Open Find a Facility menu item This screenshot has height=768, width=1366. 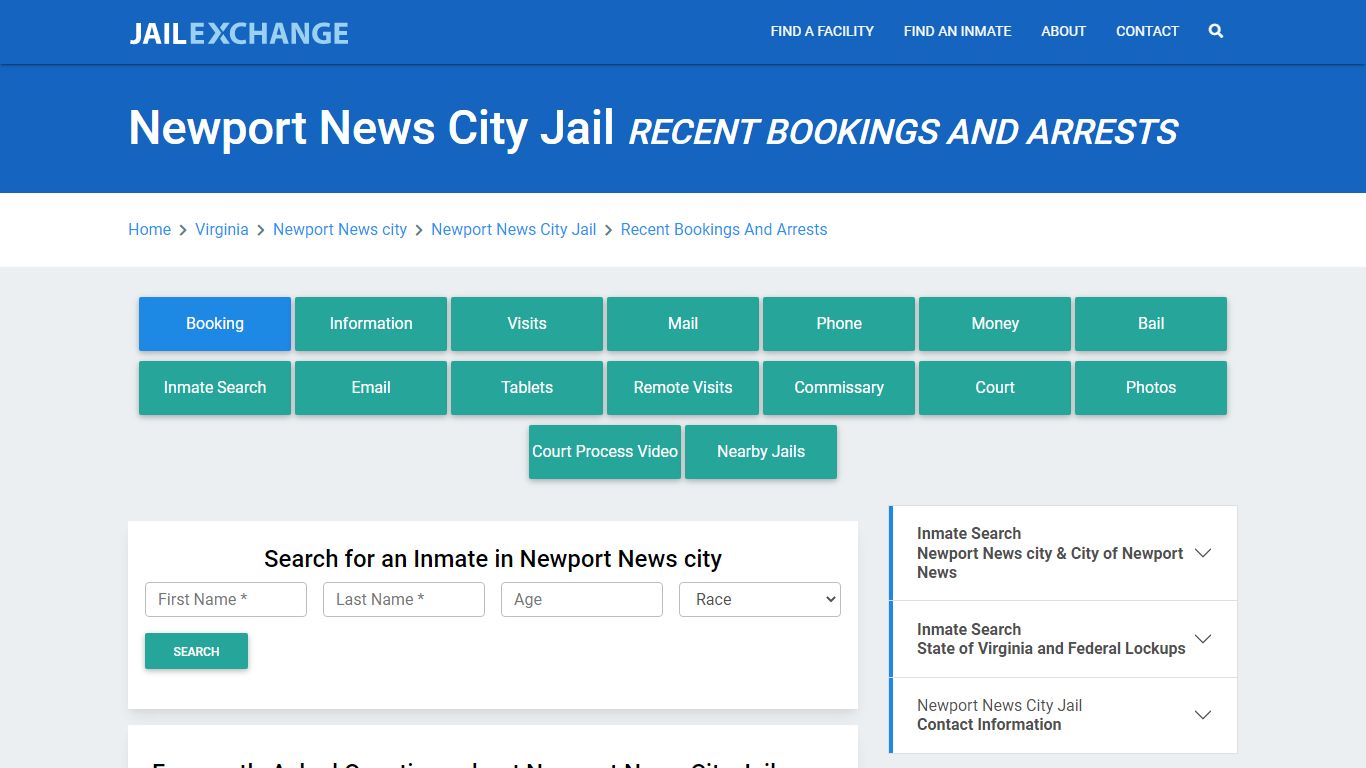click(x=822, y=31)
